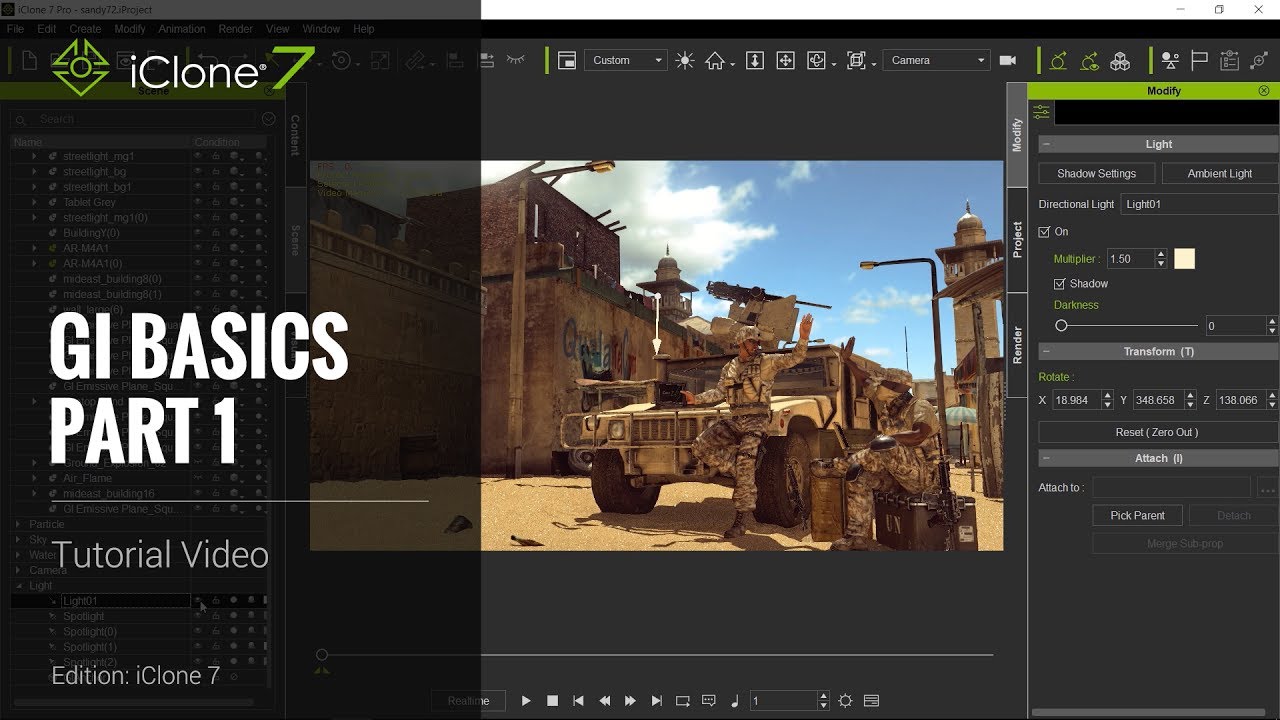Image resolution: width=1280 pixels, height=720 pixels.
Task: Click the video camera icon next to Camera
Action: pyautogui.click(x=1008, y=60)
